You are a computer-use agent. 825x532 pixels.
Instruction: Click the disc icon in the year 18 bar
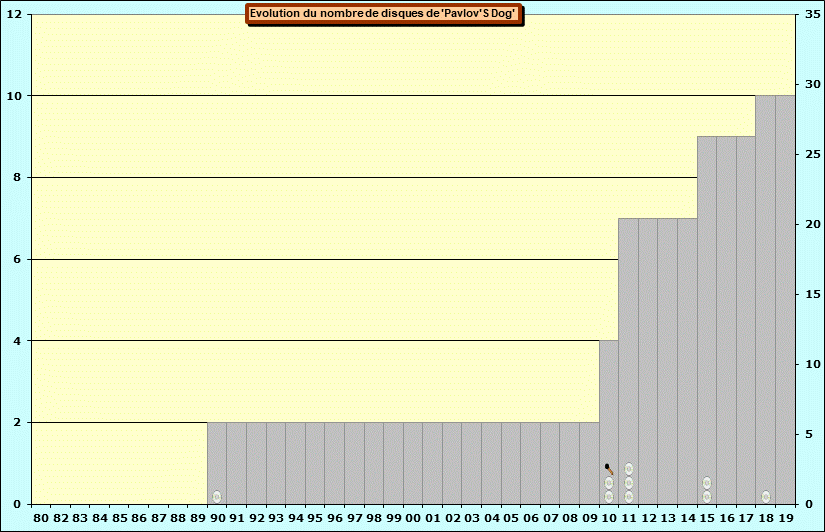(x=766, y=496)
